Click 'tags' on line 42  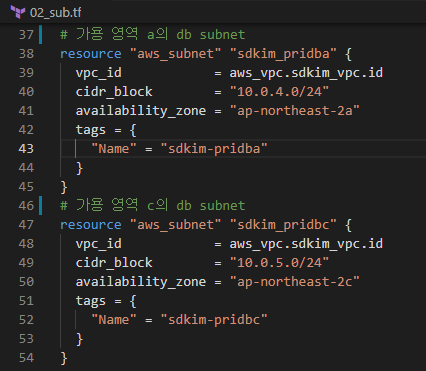point(91,130)
